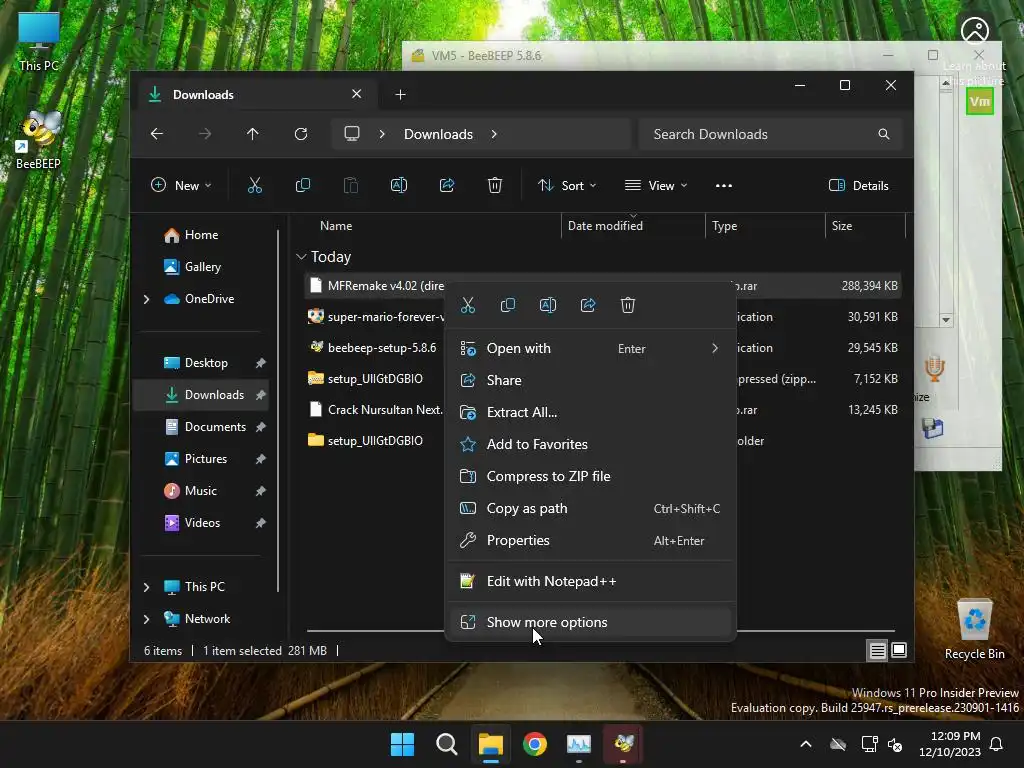The height and width of the screenshot is (768, 1024).
Task: Open Documents in quick access
Action: 215,427
